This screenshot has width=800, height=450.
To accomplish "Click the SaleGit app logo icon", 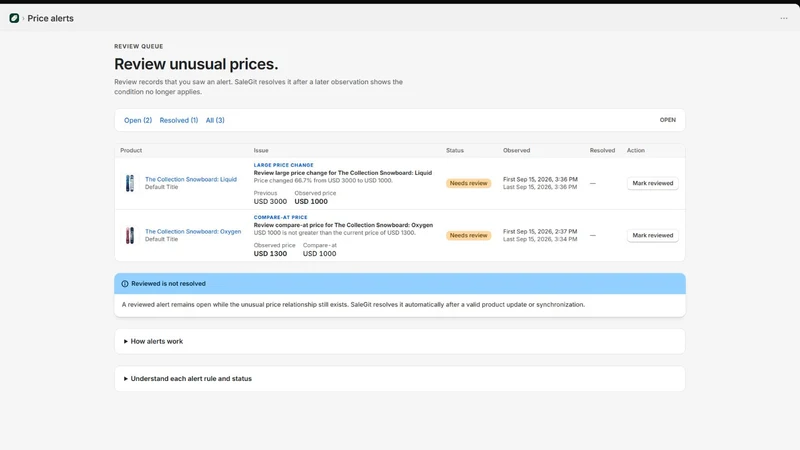I will [14, 18].
